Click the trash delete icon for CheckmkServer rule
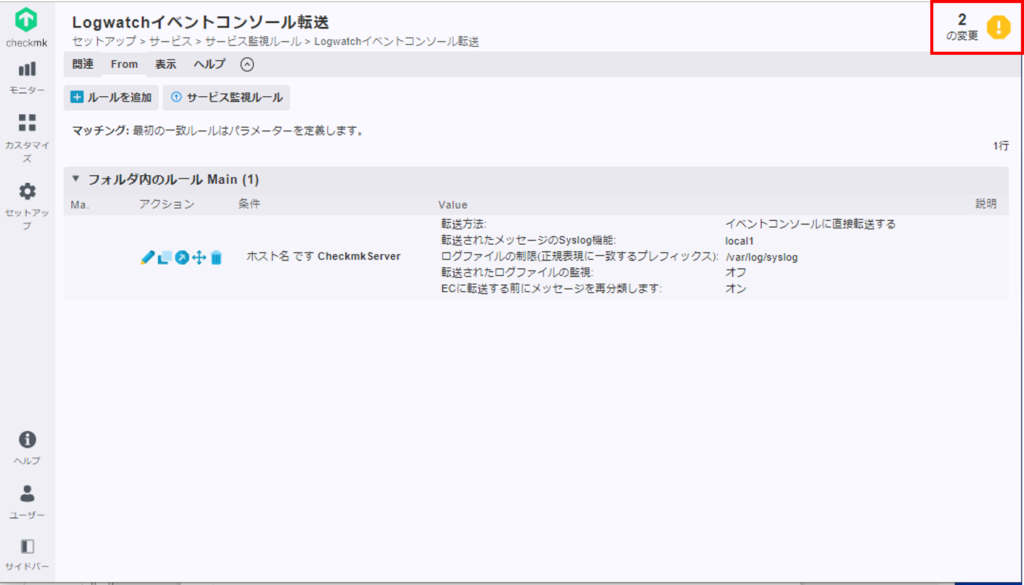 tap(217, 258)
